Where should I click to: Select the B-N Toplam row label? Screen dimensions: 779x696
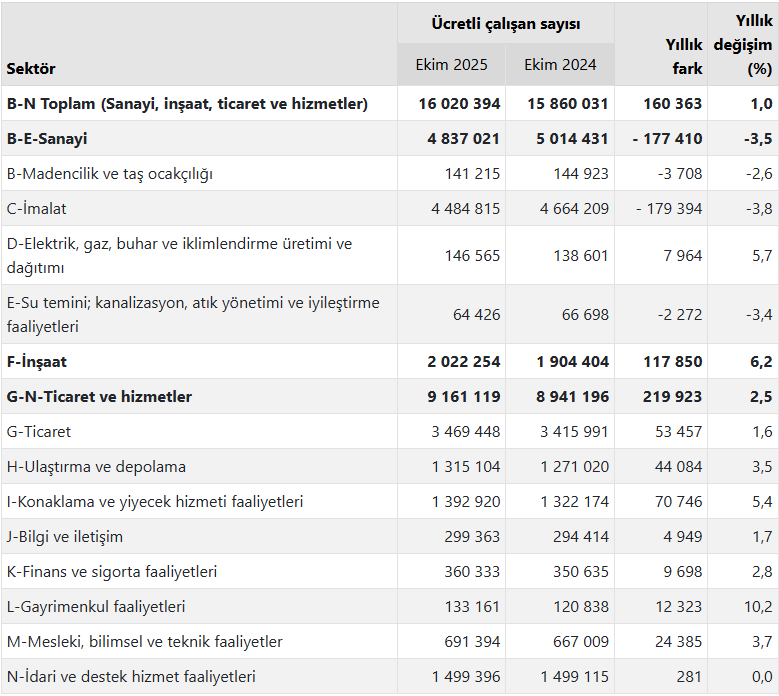tap(187, 103)
